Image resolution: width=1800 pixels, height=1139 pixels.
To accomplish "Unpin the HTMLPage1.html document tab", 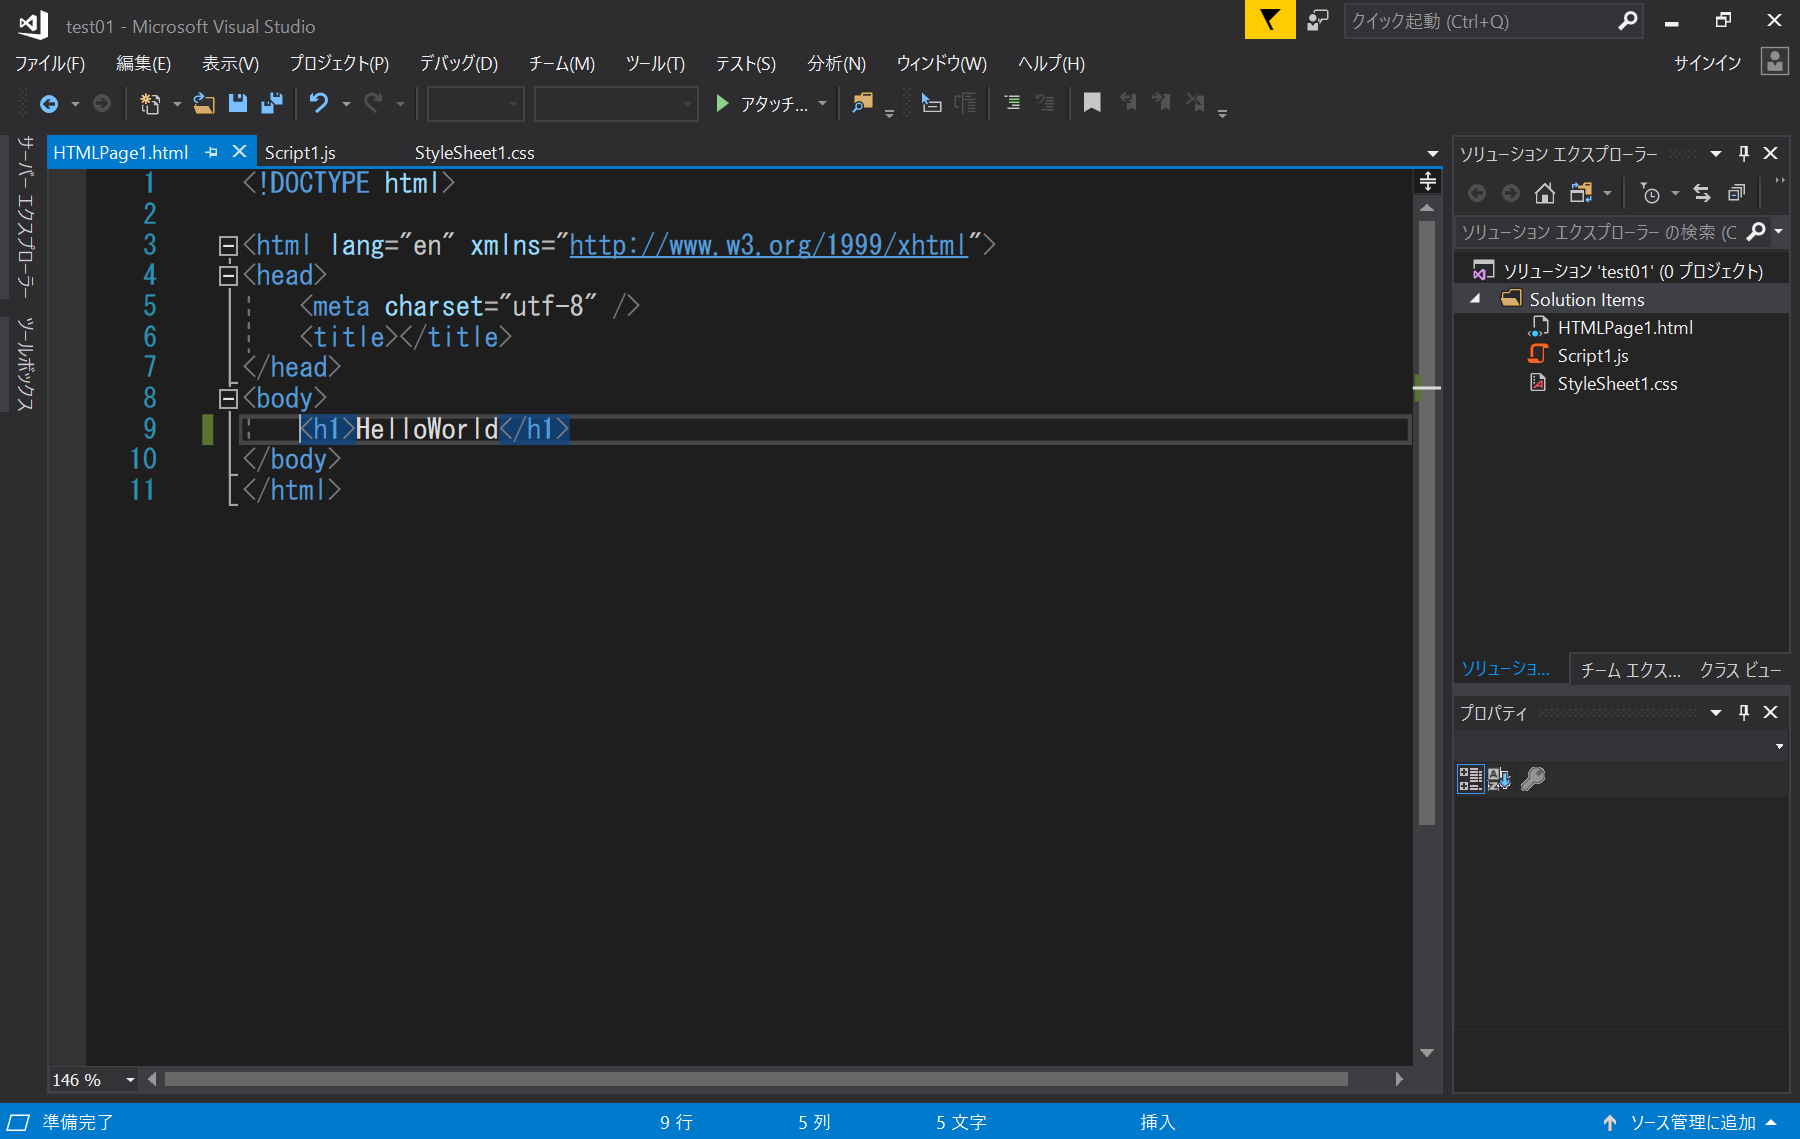I will (x=211, y=152).
